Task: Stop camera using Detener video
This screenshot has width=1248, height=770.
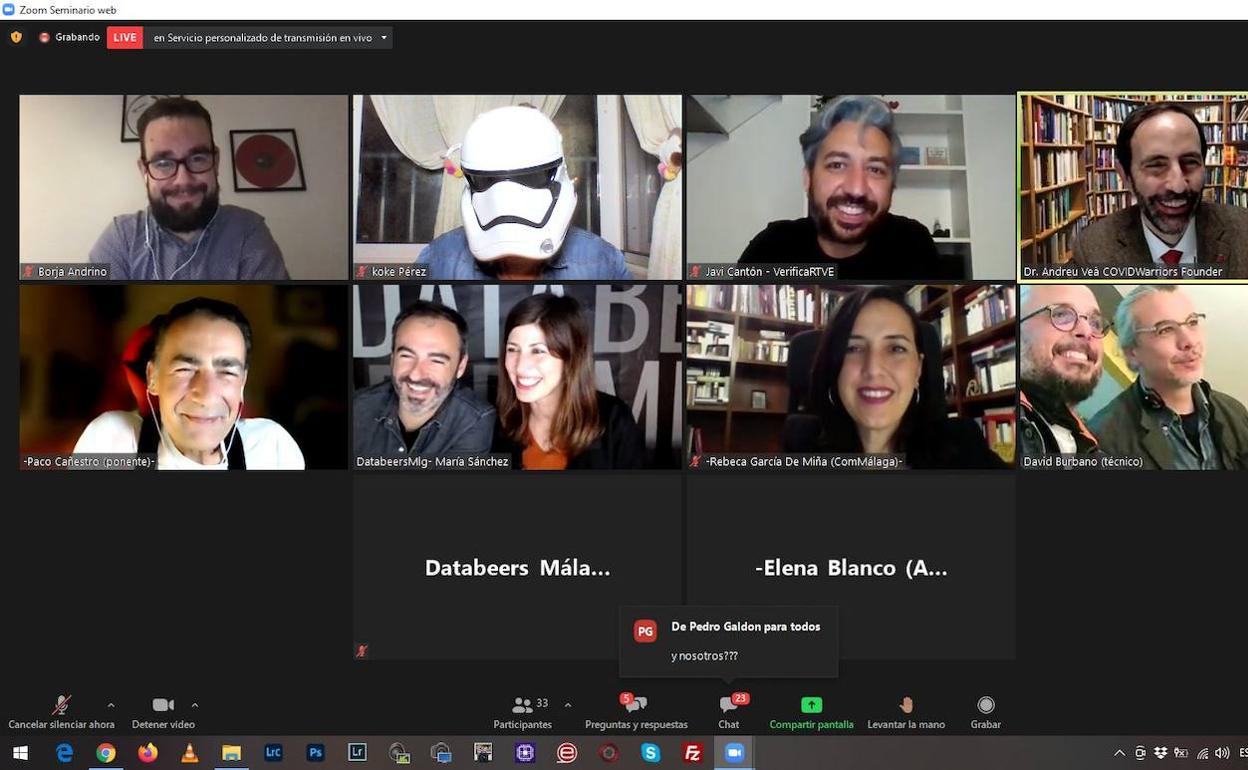Action: (x=163, y=710)
